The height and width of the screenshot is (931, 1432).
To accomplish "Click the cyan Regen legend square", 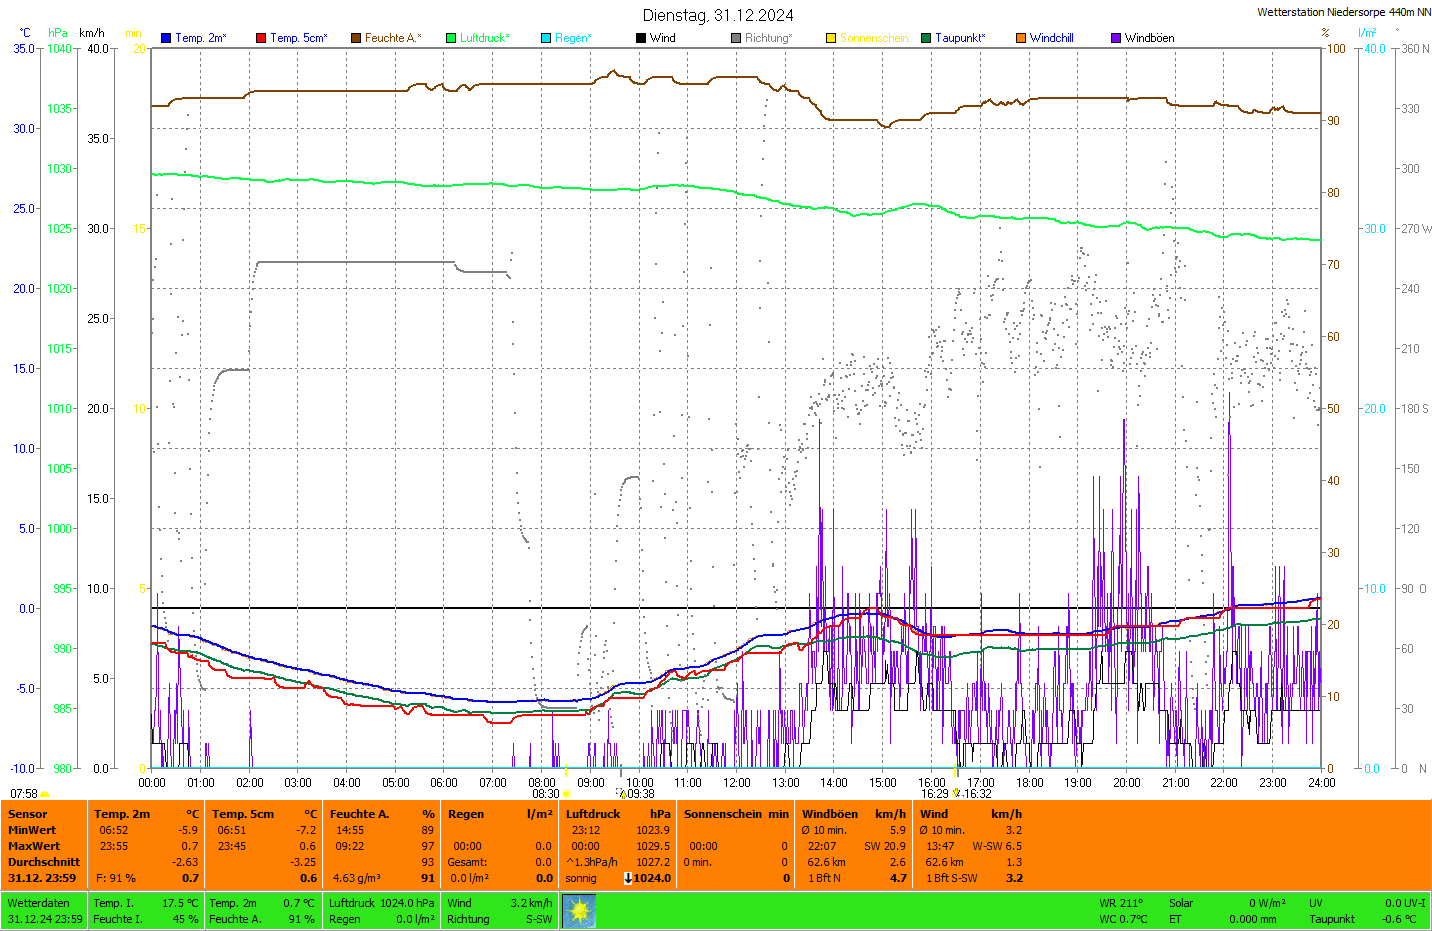I will 546,38.
